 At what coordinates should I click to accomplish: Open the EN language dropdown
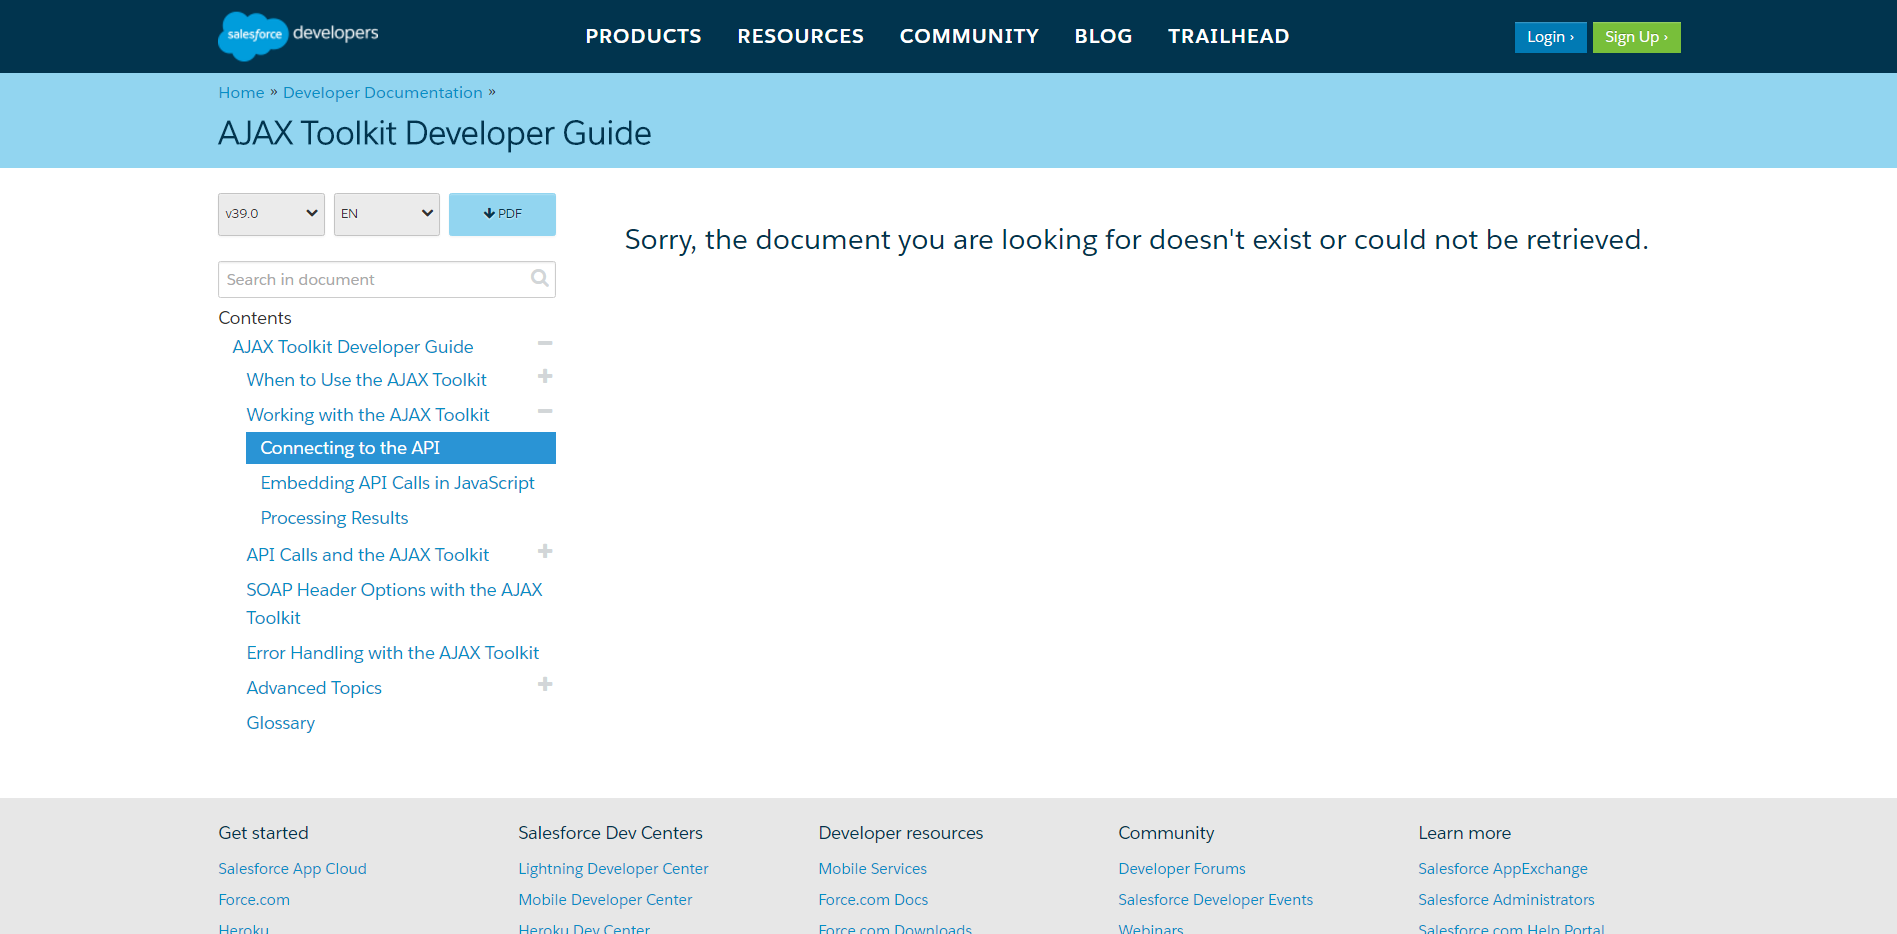click(x=387, y=214)
